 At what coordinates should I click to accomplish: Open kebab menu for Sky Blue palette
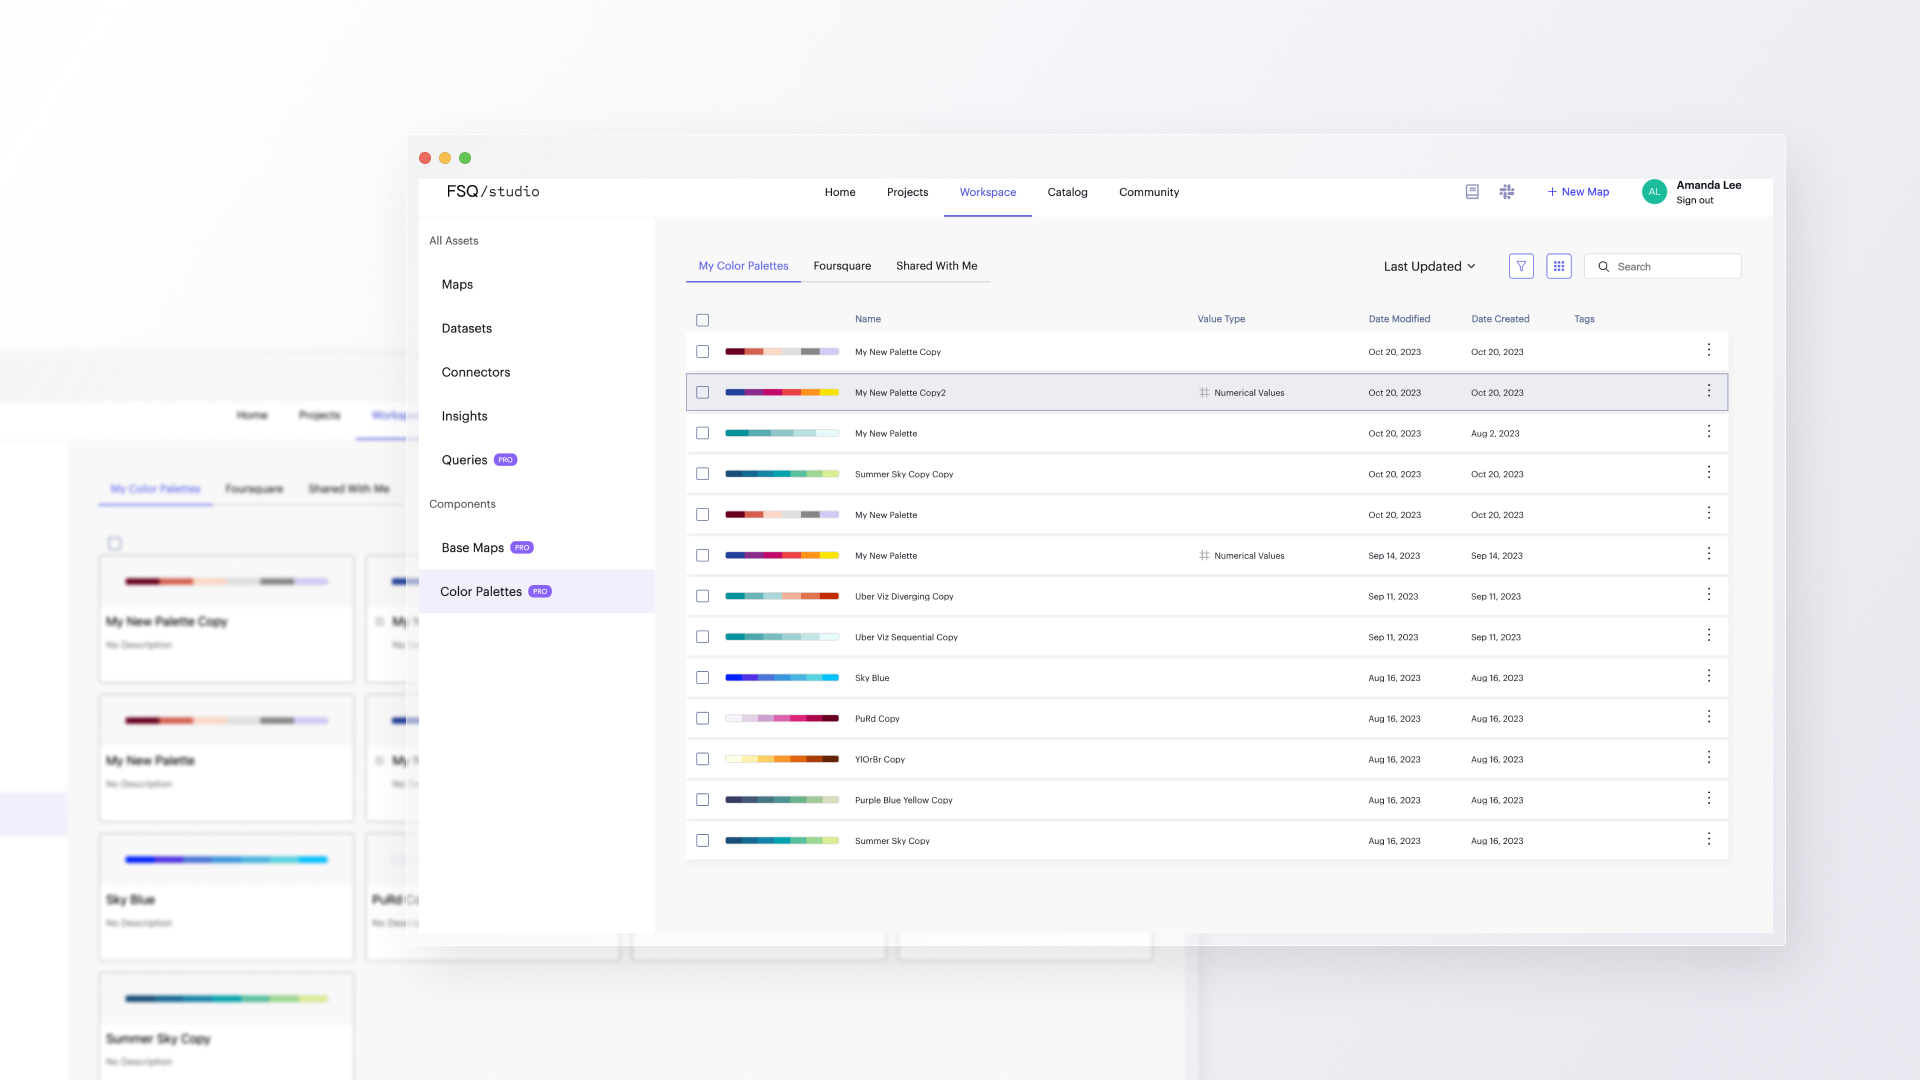click(1709, 677)
